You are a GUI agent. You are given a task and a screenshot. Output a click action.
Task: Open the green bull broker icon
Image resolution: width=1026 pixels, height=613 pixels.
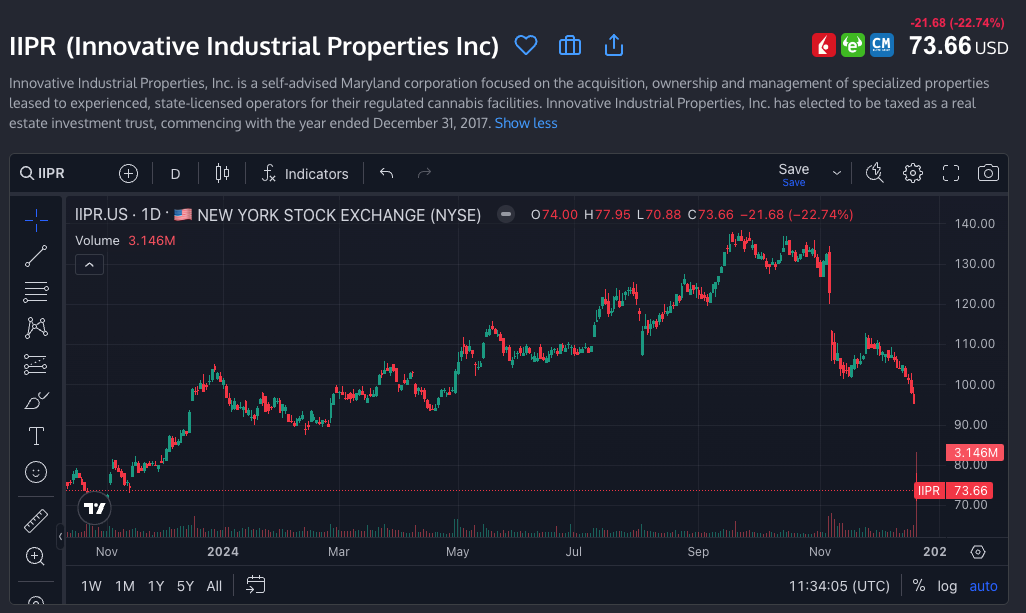853,45
